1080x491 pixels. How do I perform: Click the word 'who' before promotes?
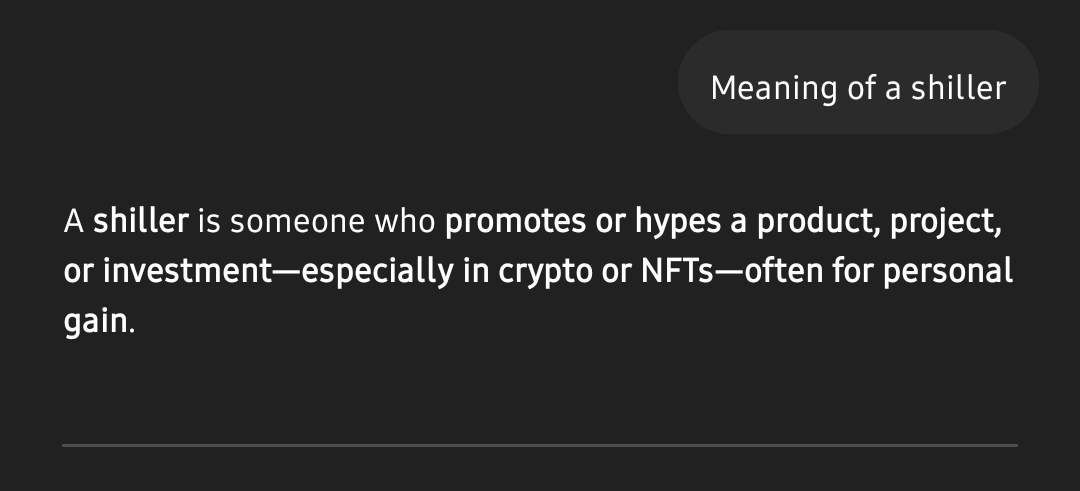pos(405,221)
